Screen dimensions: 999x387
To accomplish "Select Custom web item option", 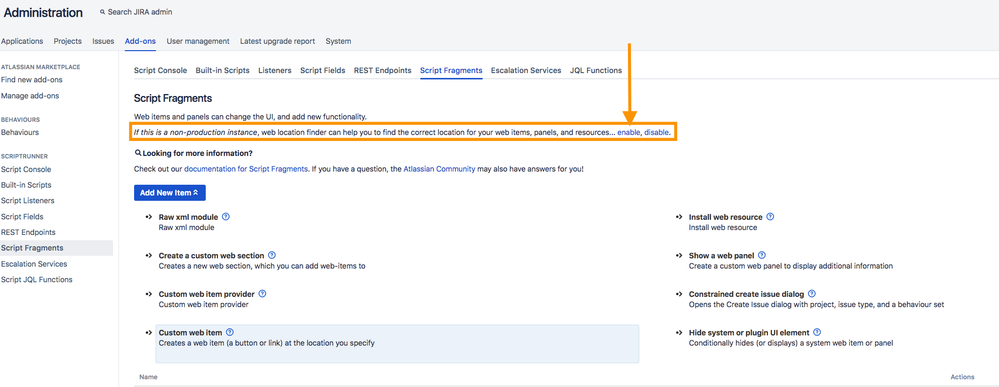I will [x=397, y=344].
